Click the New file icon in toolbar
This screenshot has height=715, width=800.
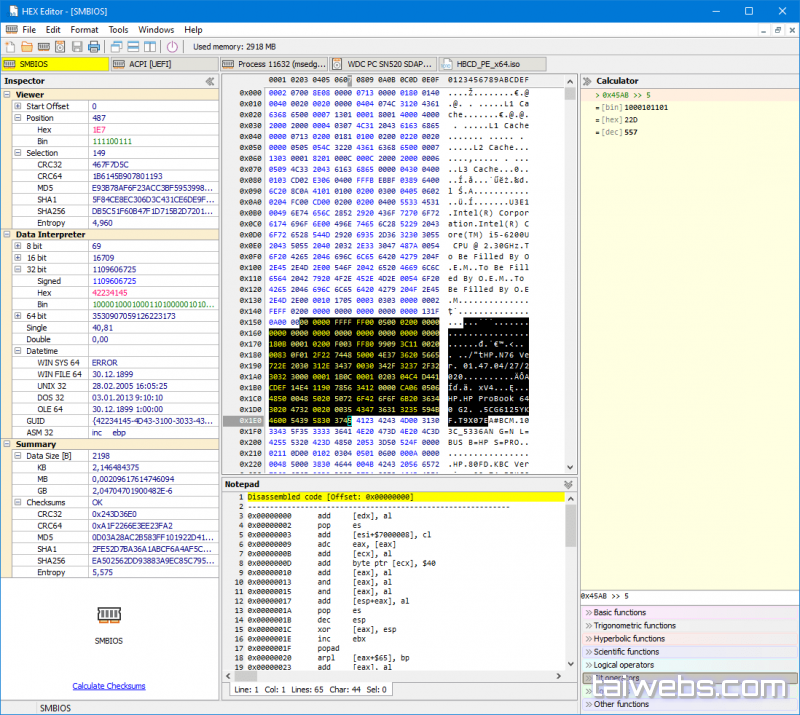click(10, 46)
